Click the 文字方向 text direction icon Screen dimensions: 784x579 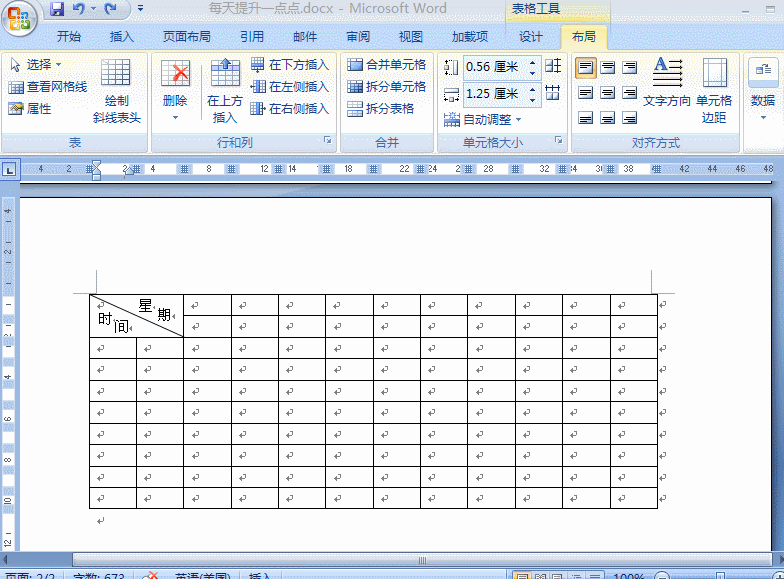tap(667, 73)
